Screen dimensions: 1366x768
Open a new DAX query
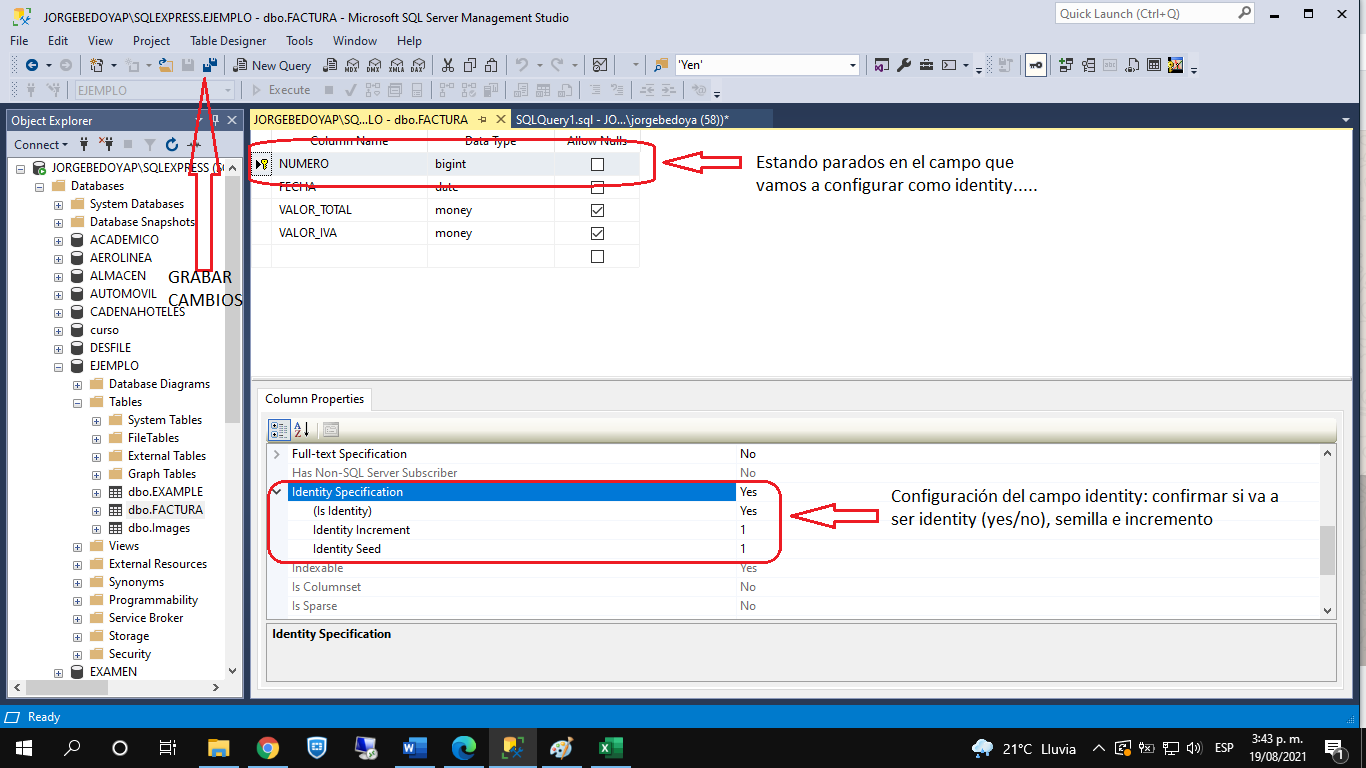coord(418,65)
